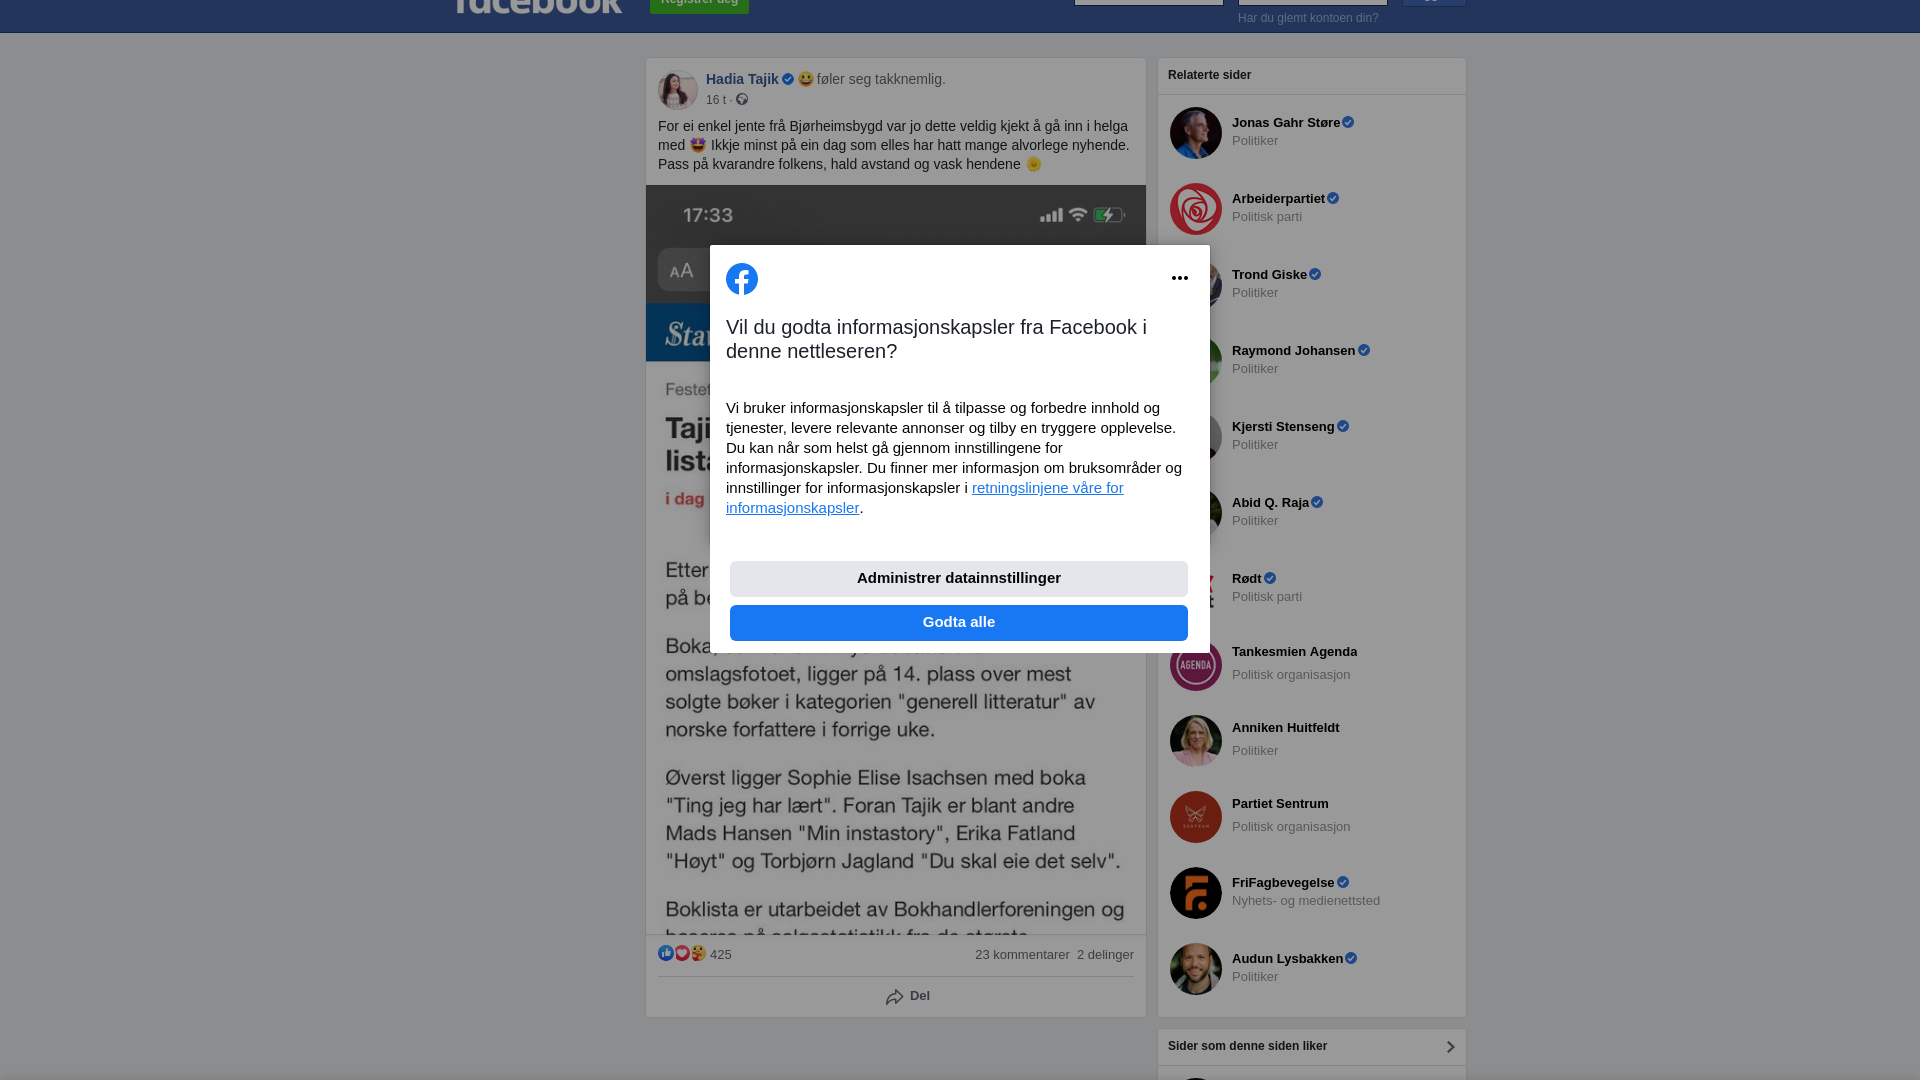The height and width of the screenshot is (1080, 1920).
Task: Open Arbeiderpartiet rose logo
Action: [1196, 209]
